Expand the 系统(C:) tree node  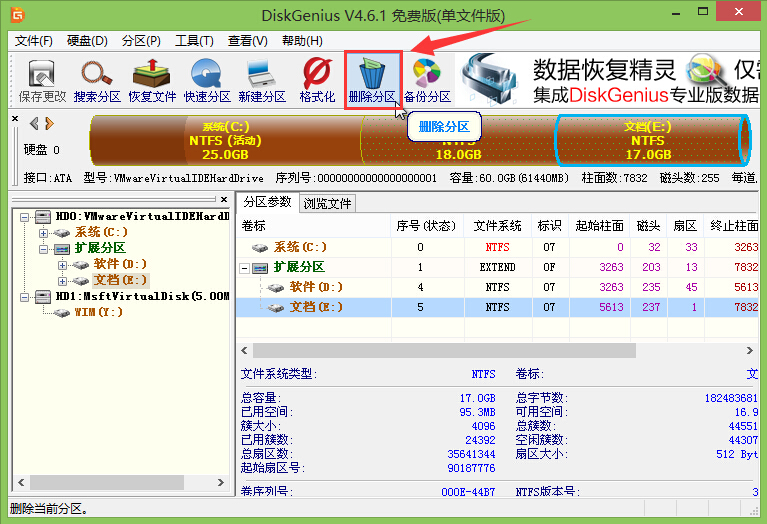point(43,233)
